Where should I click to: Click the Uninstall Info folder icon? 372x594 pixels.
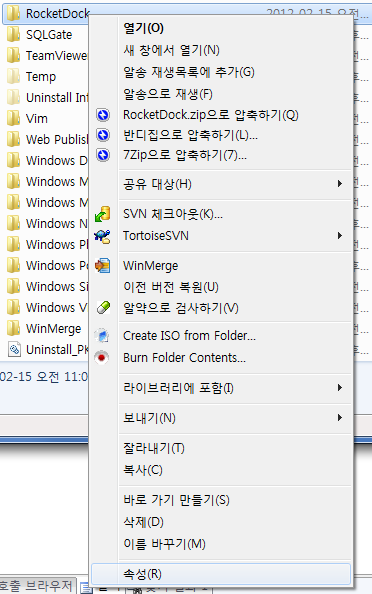(x=13, y=97)
